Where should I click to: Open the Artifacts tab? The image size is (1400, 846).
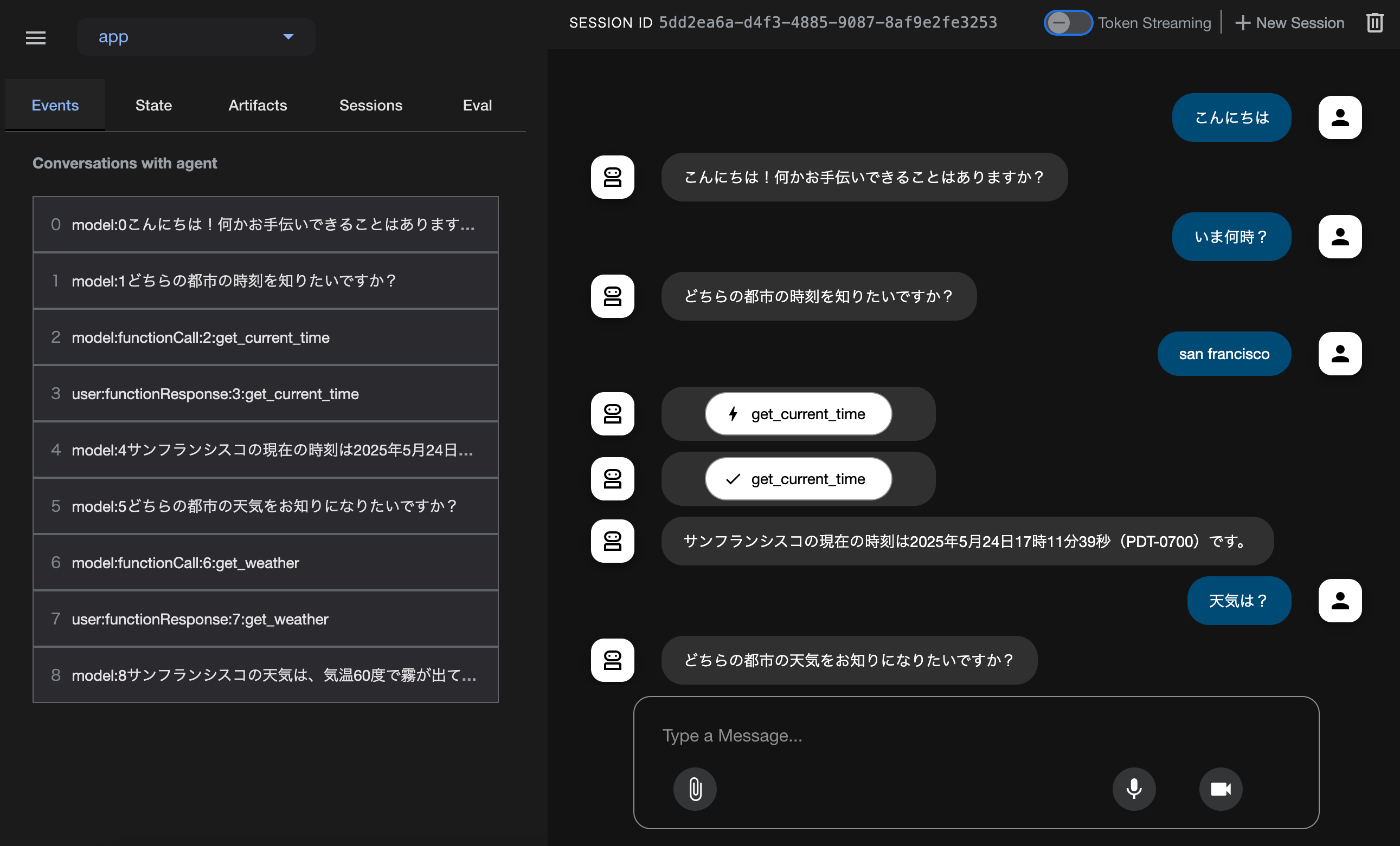point(258,105)
